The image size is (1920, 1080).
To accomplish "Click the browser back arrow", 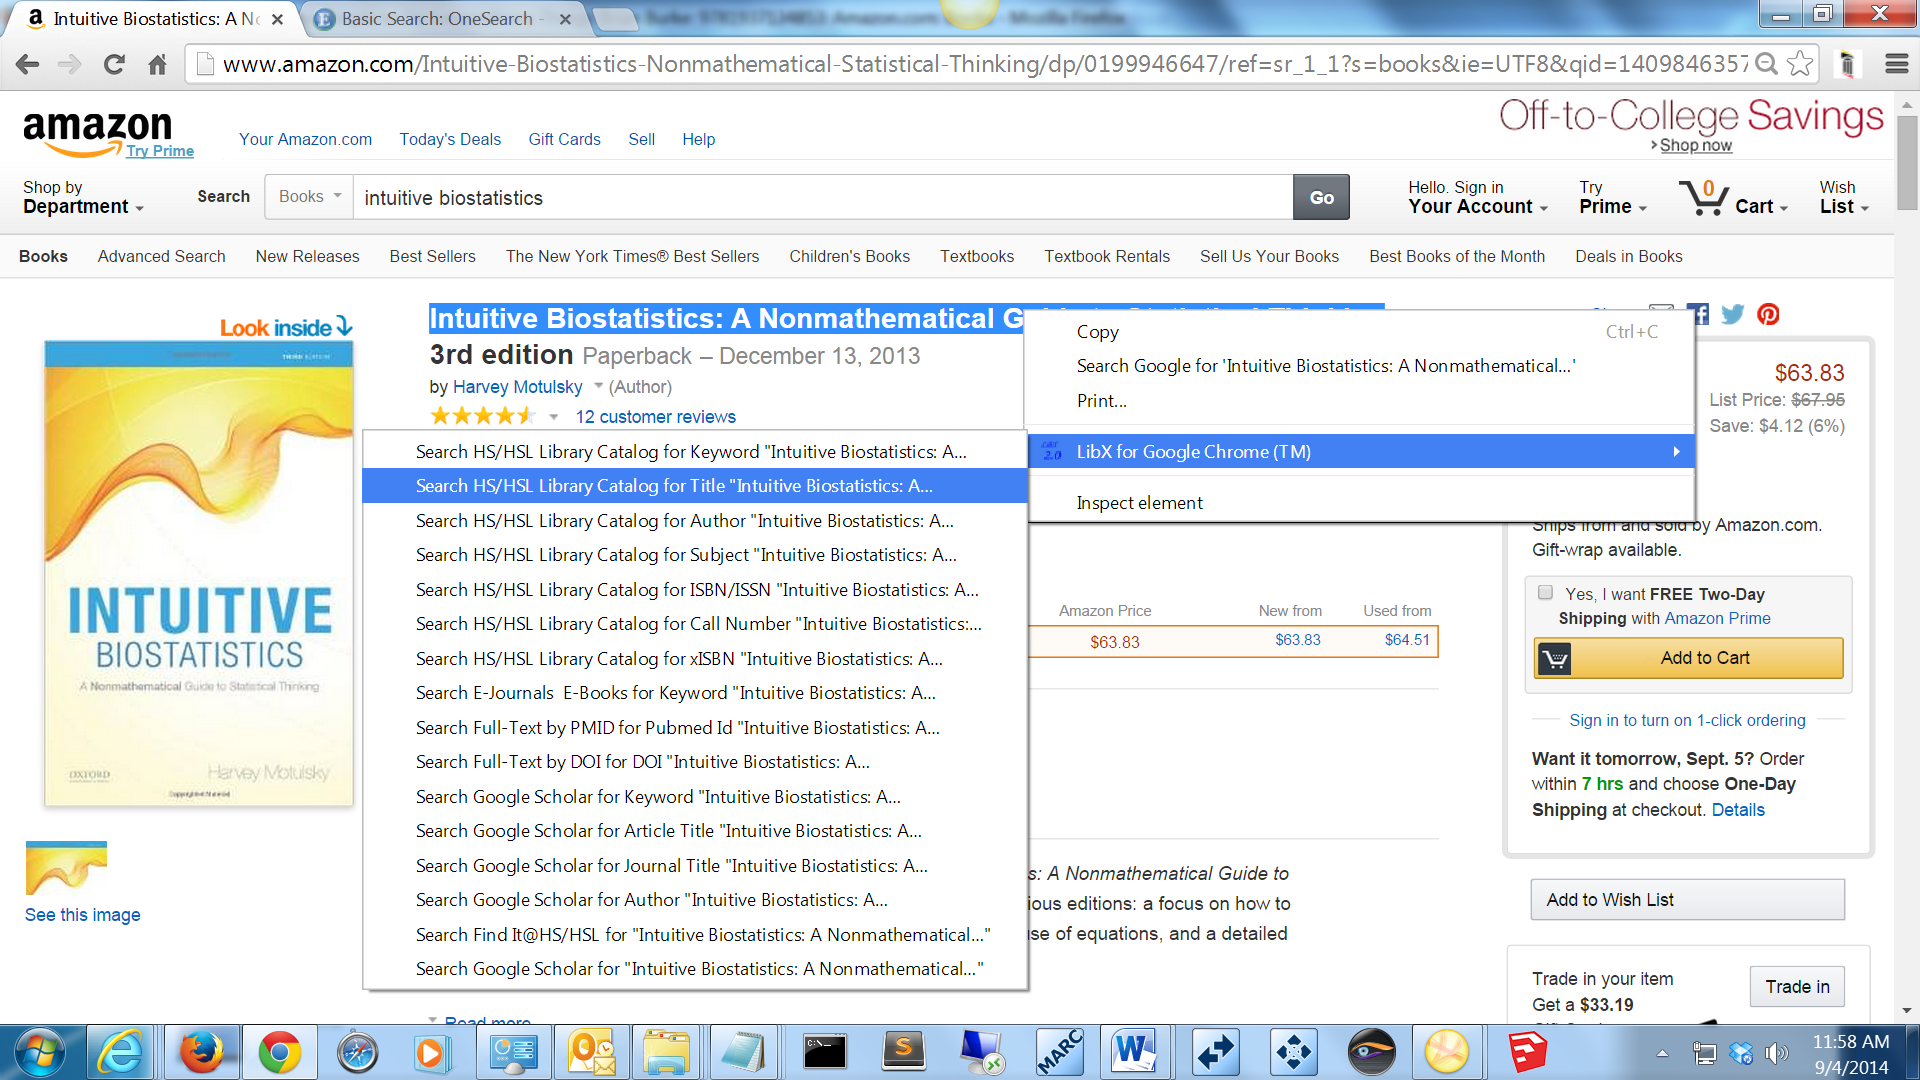I will point(27,65).
